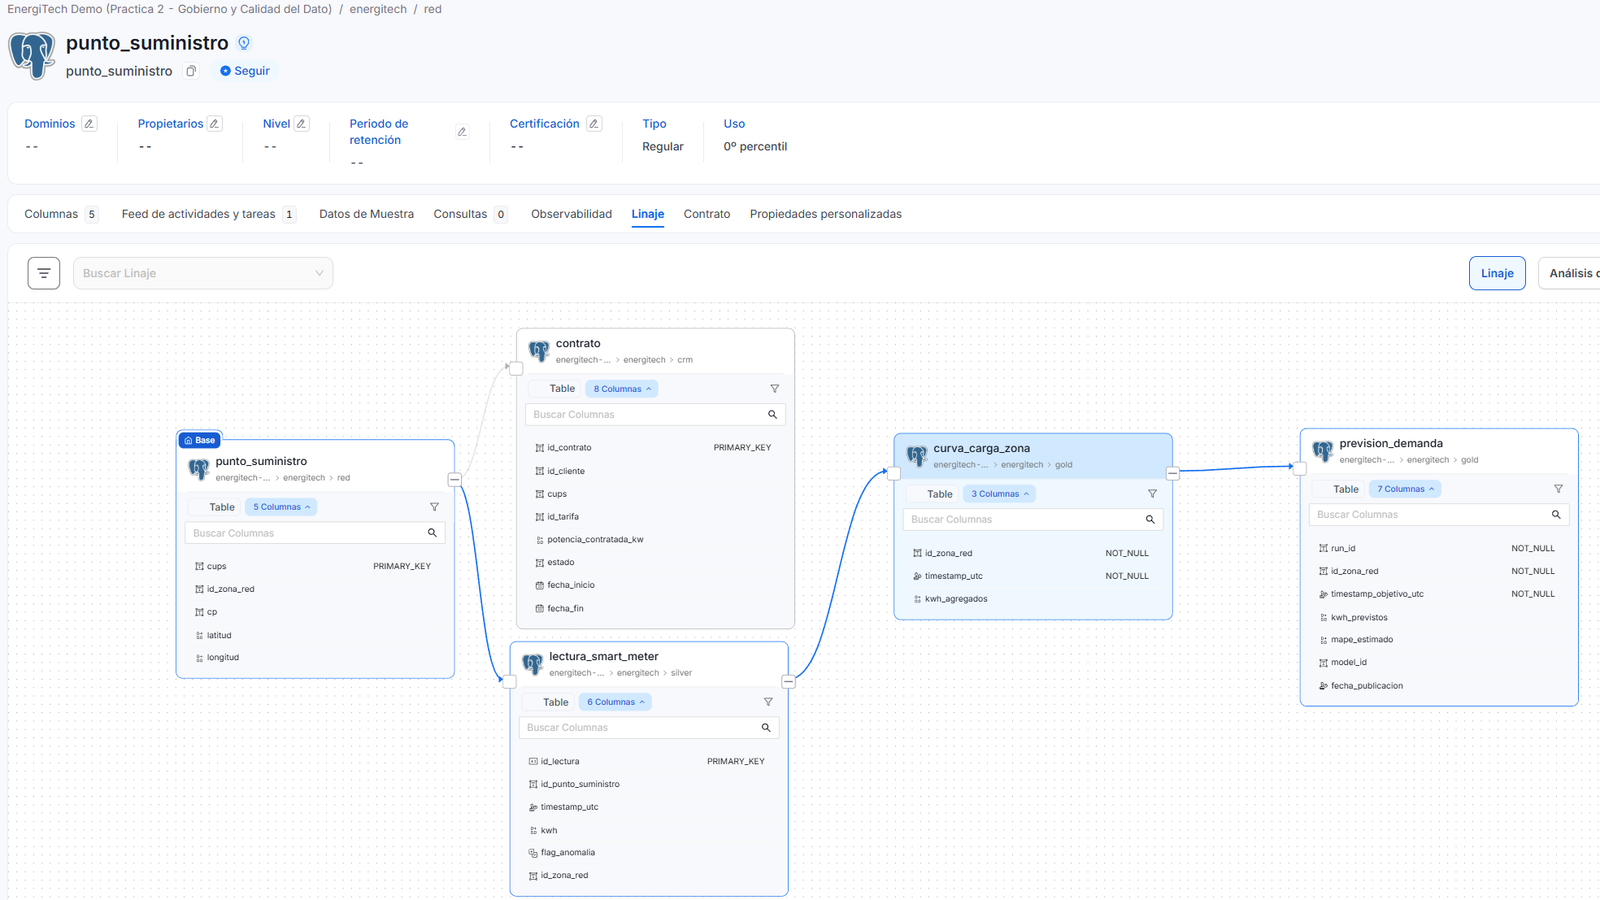Filter columns in lectura_smart_meter node
Viewport: 1600px width, 900px height.
[768, 702]
